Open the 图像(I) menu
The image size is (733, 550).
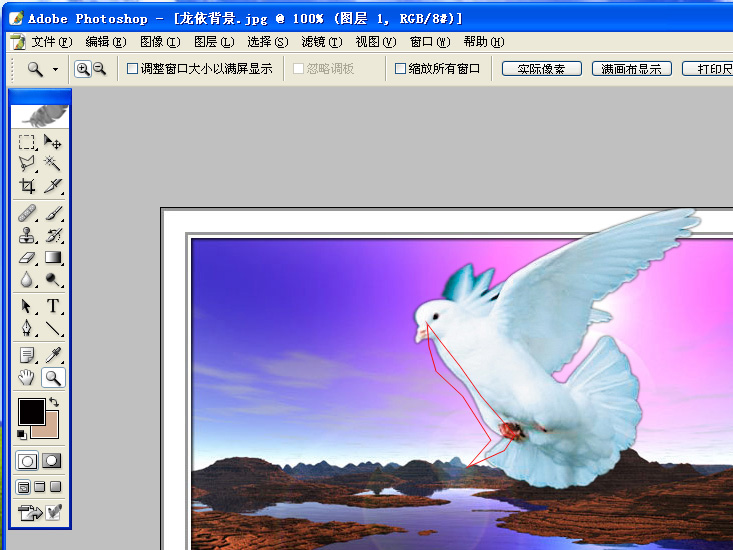click(160, 42)
